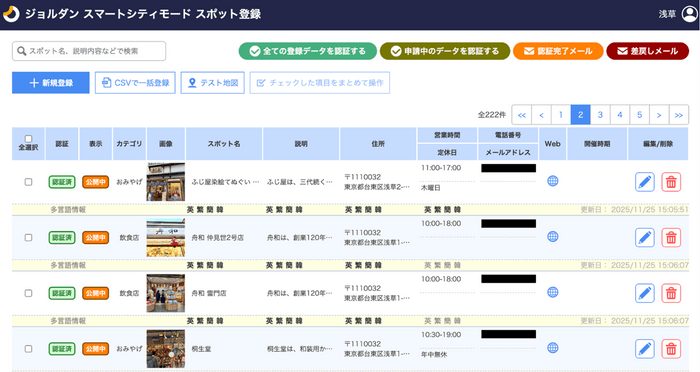This screenshot has width=700, height=372.
Task: Click the 全222件 total count text
Action: click(492, 115)
